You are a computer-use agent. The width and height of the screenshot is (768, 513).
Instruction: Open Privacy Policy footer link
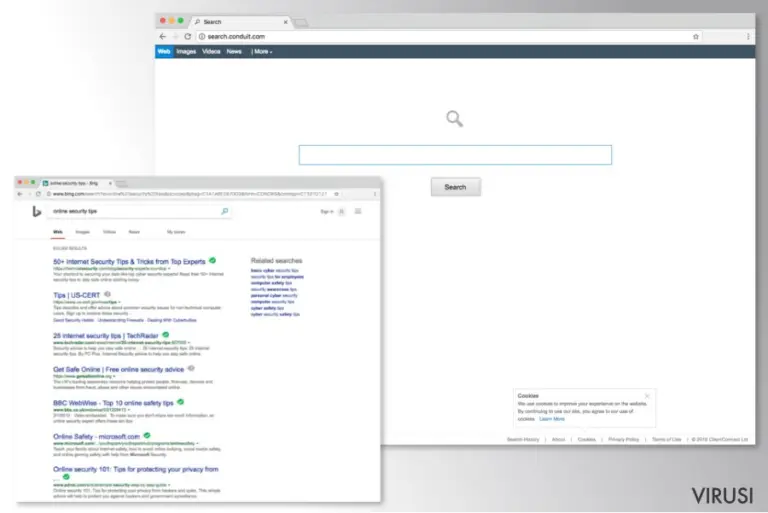click(624, 440)
